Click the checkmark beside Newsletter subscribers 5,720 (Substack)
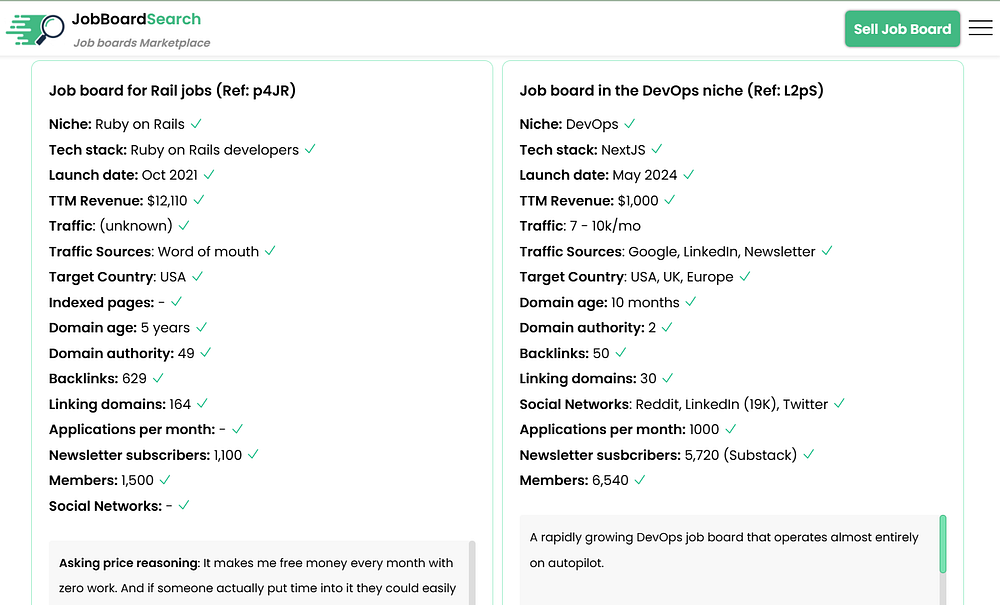The image size is (1000, 605). click(809, 455)
